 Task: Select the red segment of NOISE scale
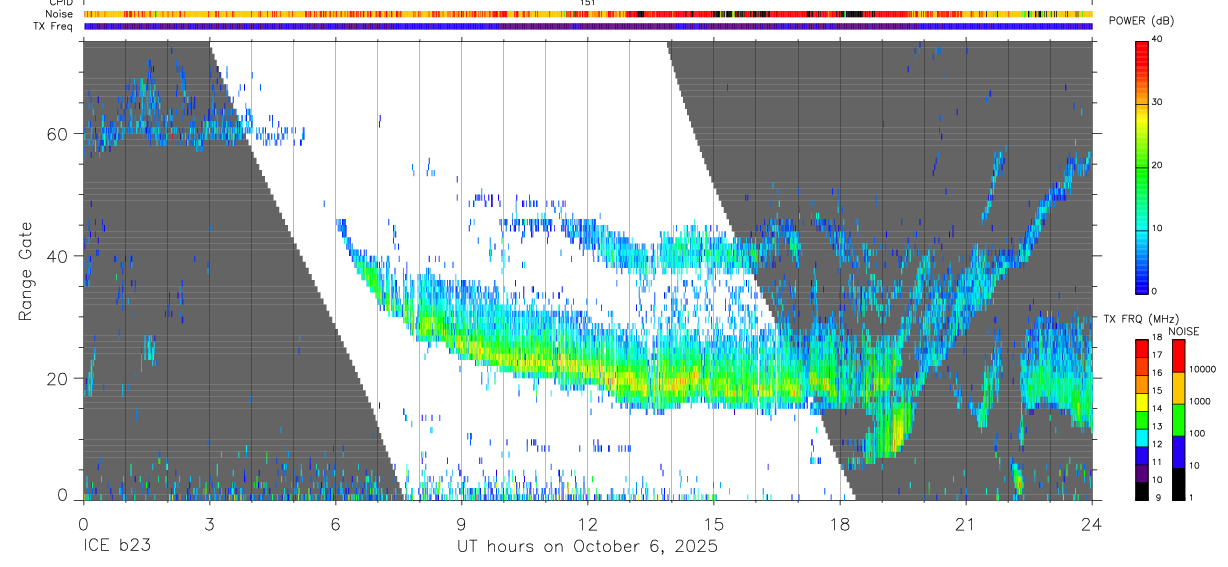(x=1179, y=356)
